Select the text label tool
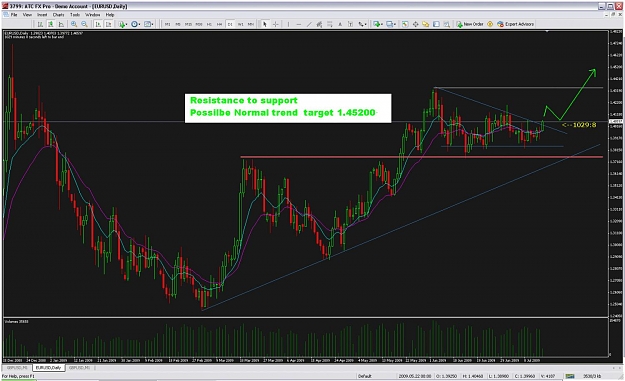The image size is (625, 381). [x=351, y=24]
